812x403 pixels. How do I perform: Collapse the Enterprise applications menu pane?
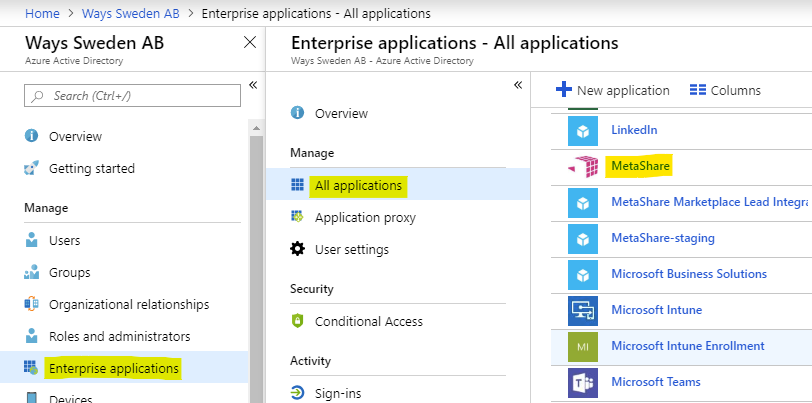click(517, 85)
